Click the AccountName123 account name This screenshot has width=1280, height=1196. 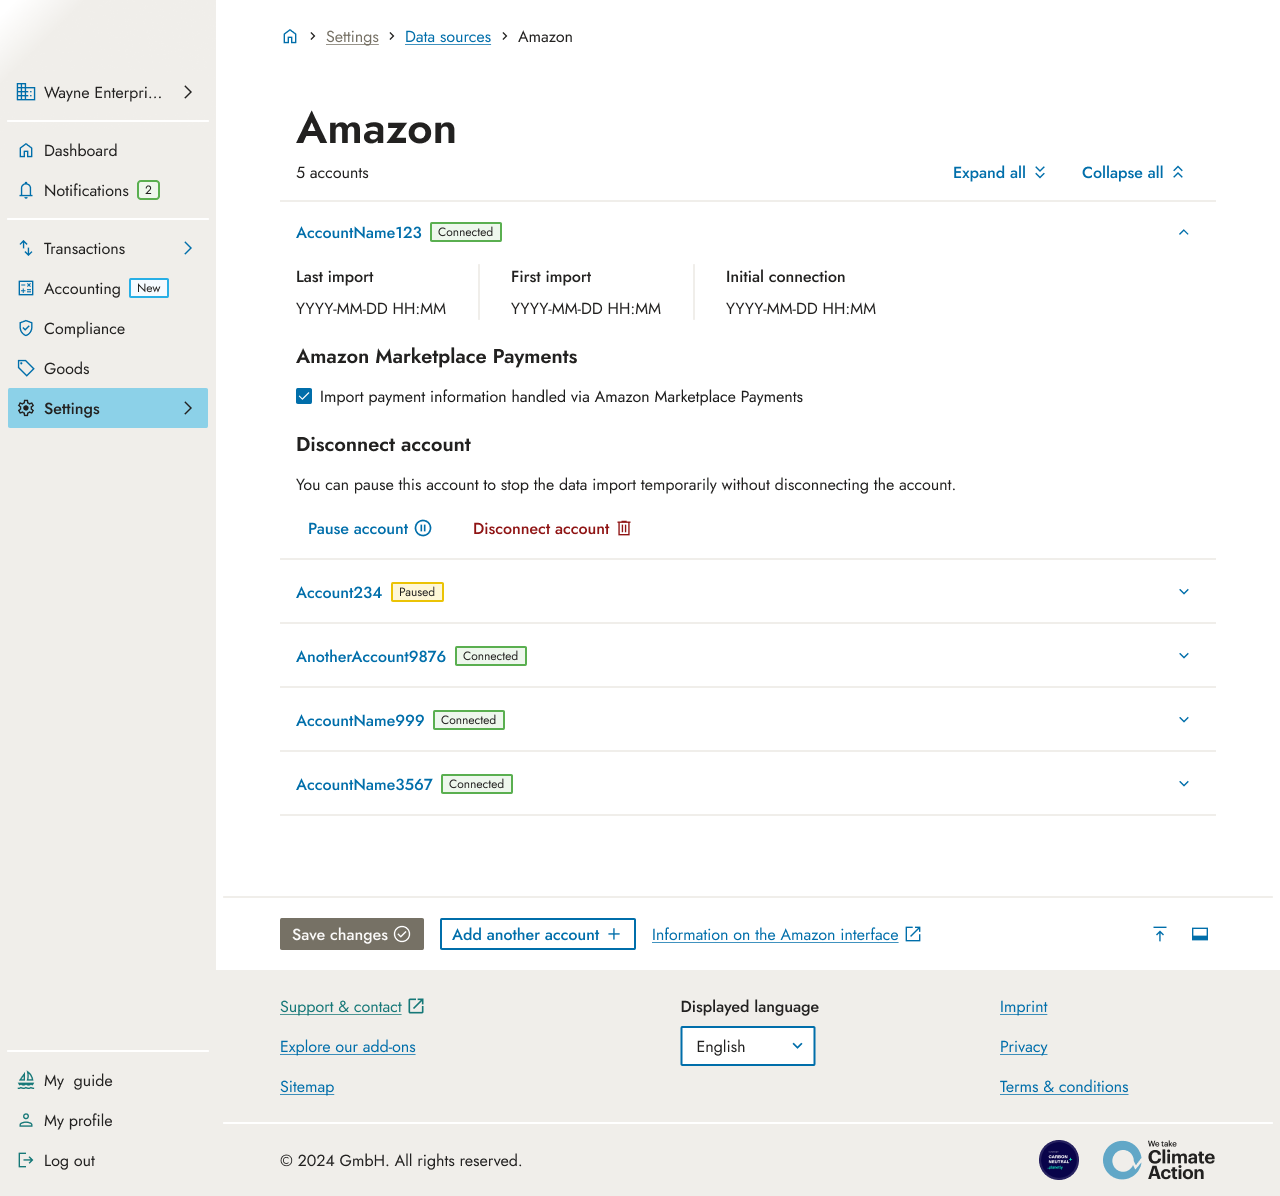359,232
